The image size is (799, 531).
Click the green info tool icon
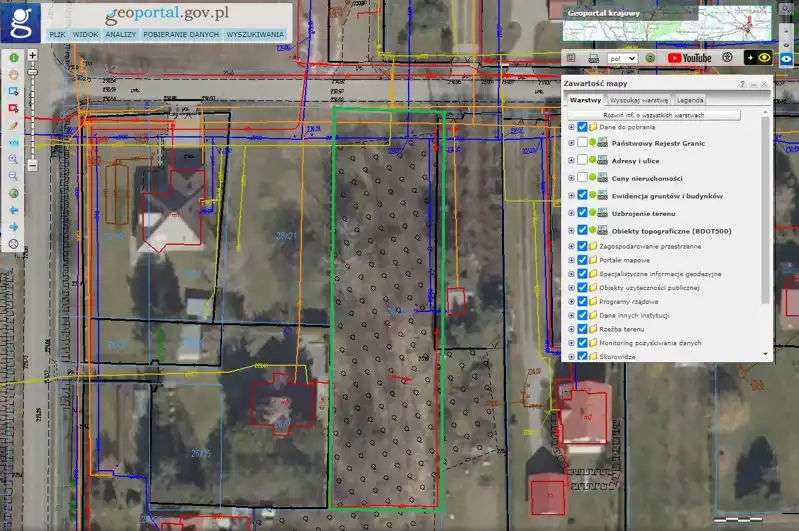pyautogui.click(x=14, y=58)
